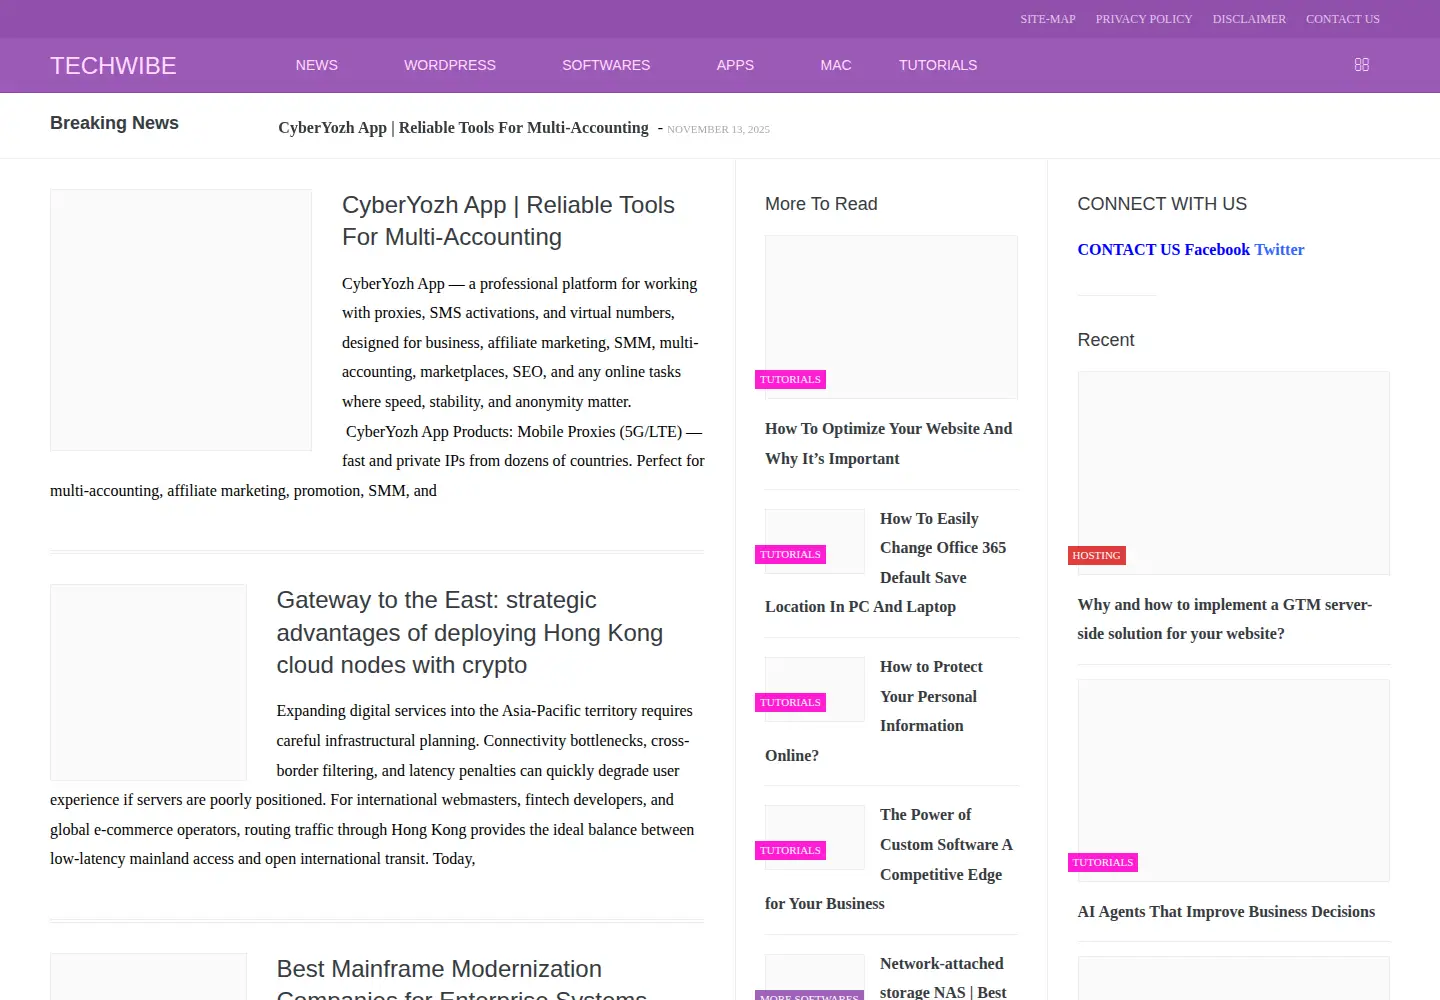The image size is (1440, 1000).
Task: Open TUTORIALS in the main navigation
Action: (x=938, y=65)
